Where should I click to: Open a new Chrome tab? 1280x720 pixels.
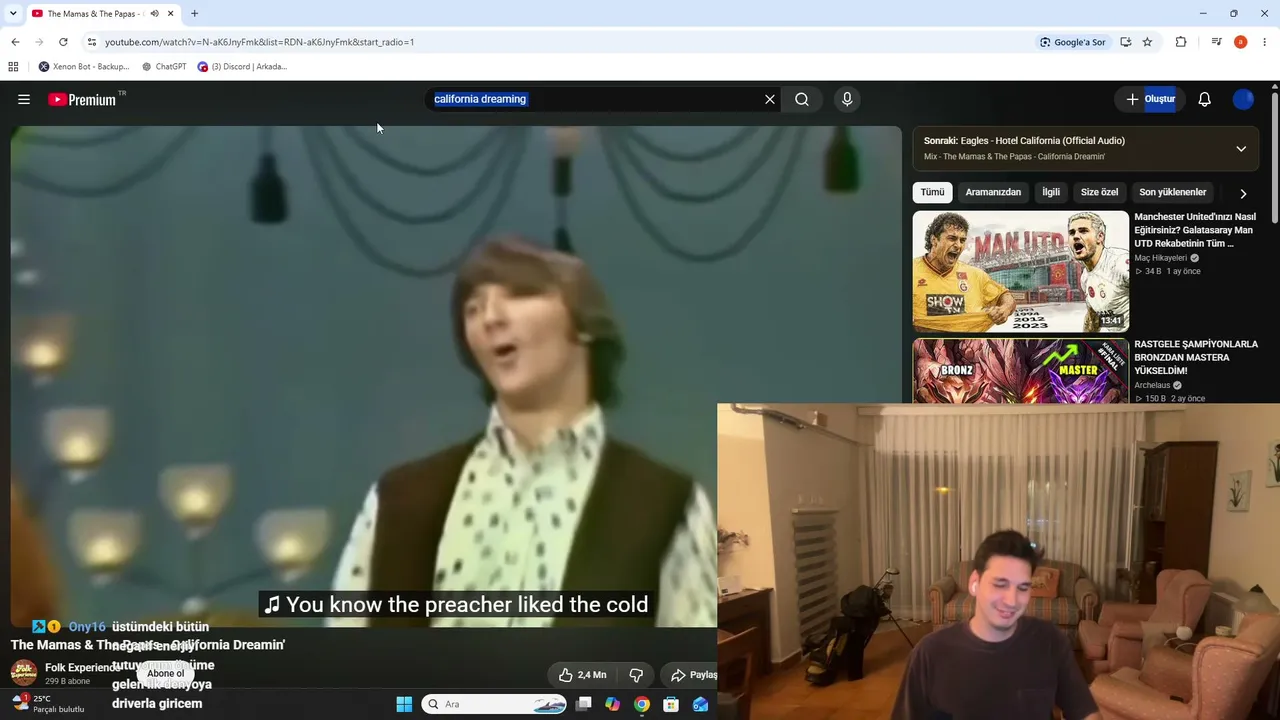click(x=194, y=14)
